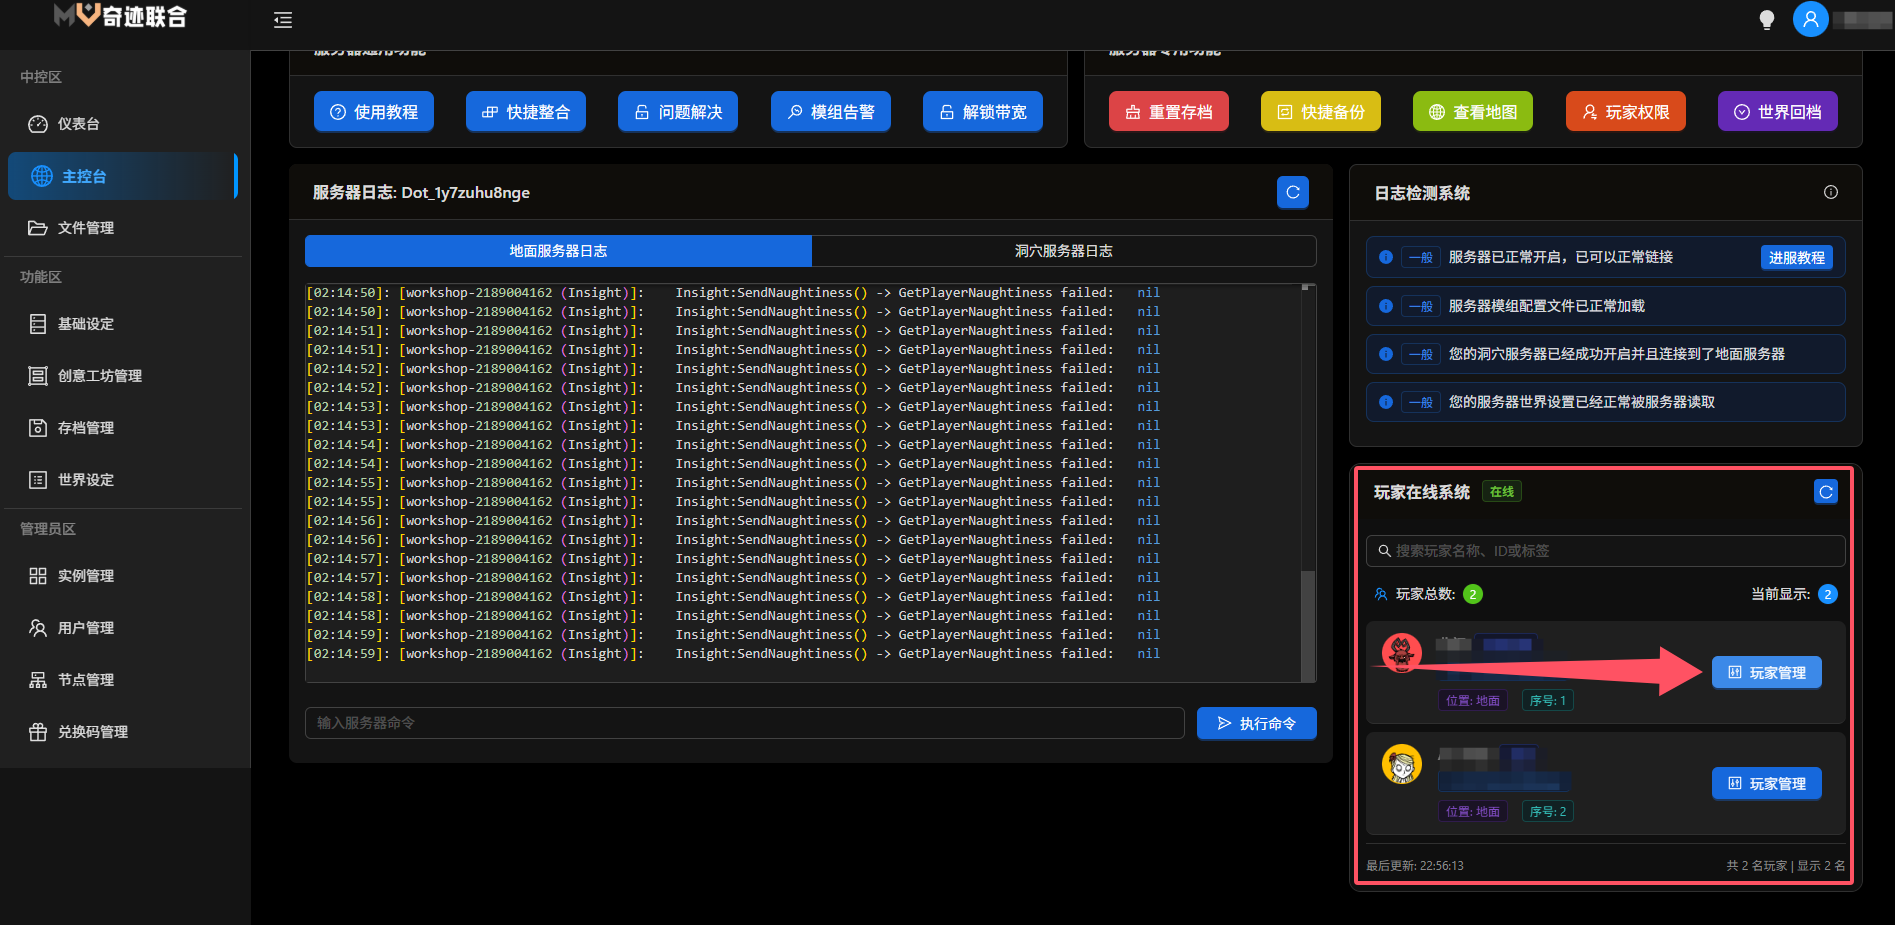Refresh the online players list
The image size is (1895, 925).
tap(1825, 492)
